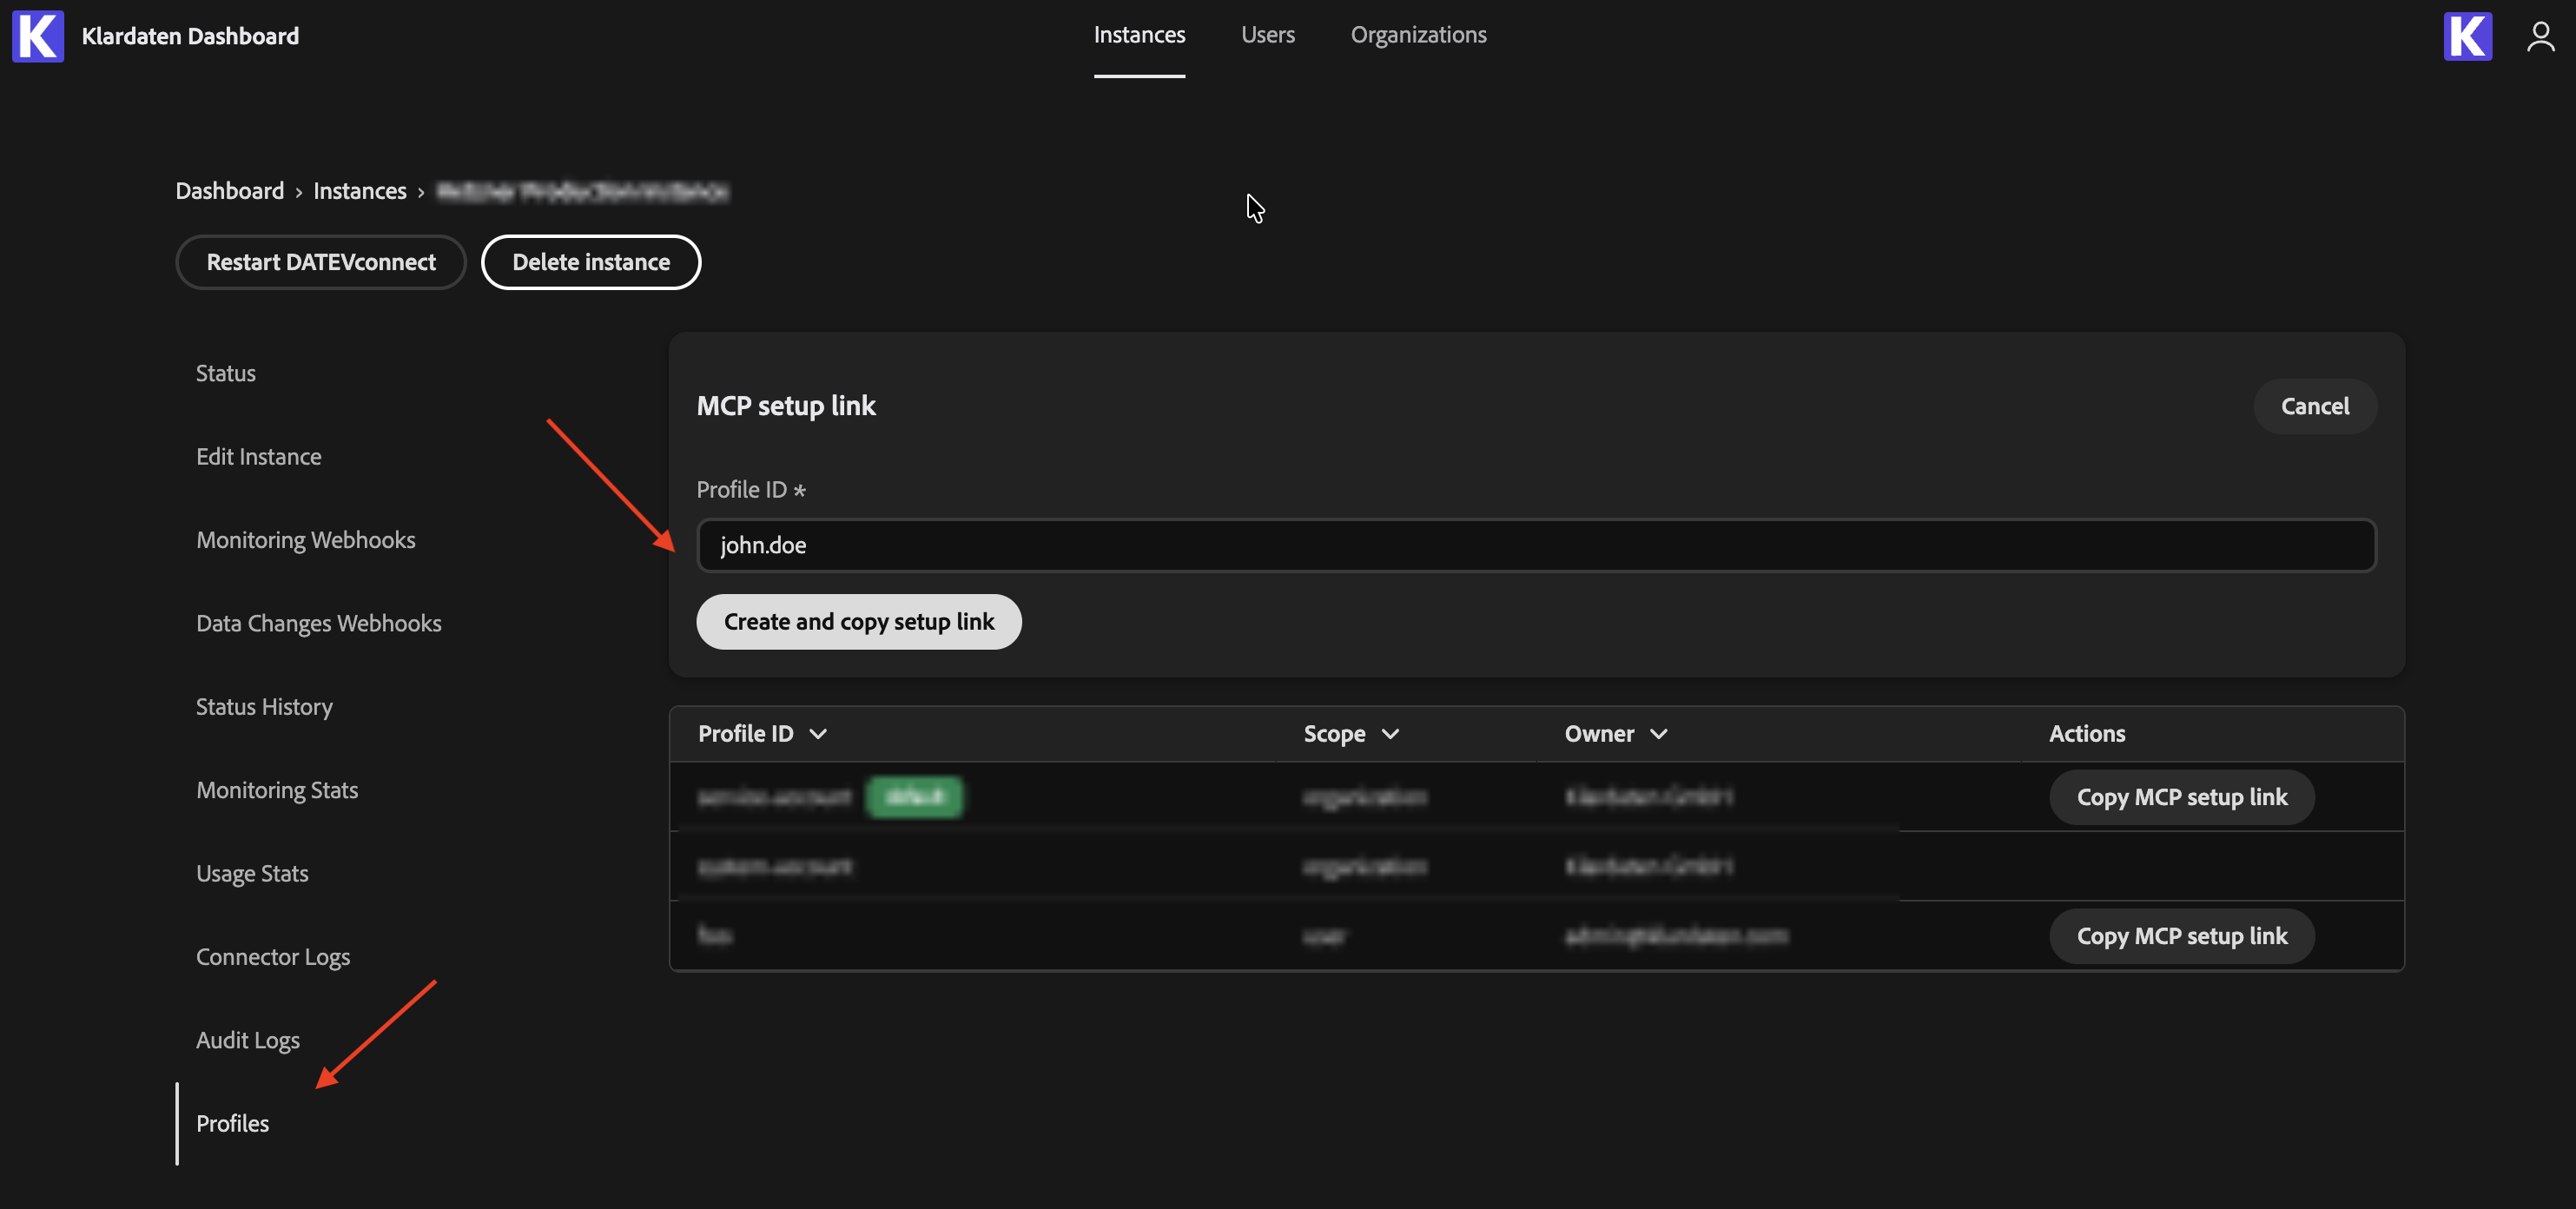Click the purple K icon beside user avatar
The image size is (2576, 1209).
[2467, 36]
